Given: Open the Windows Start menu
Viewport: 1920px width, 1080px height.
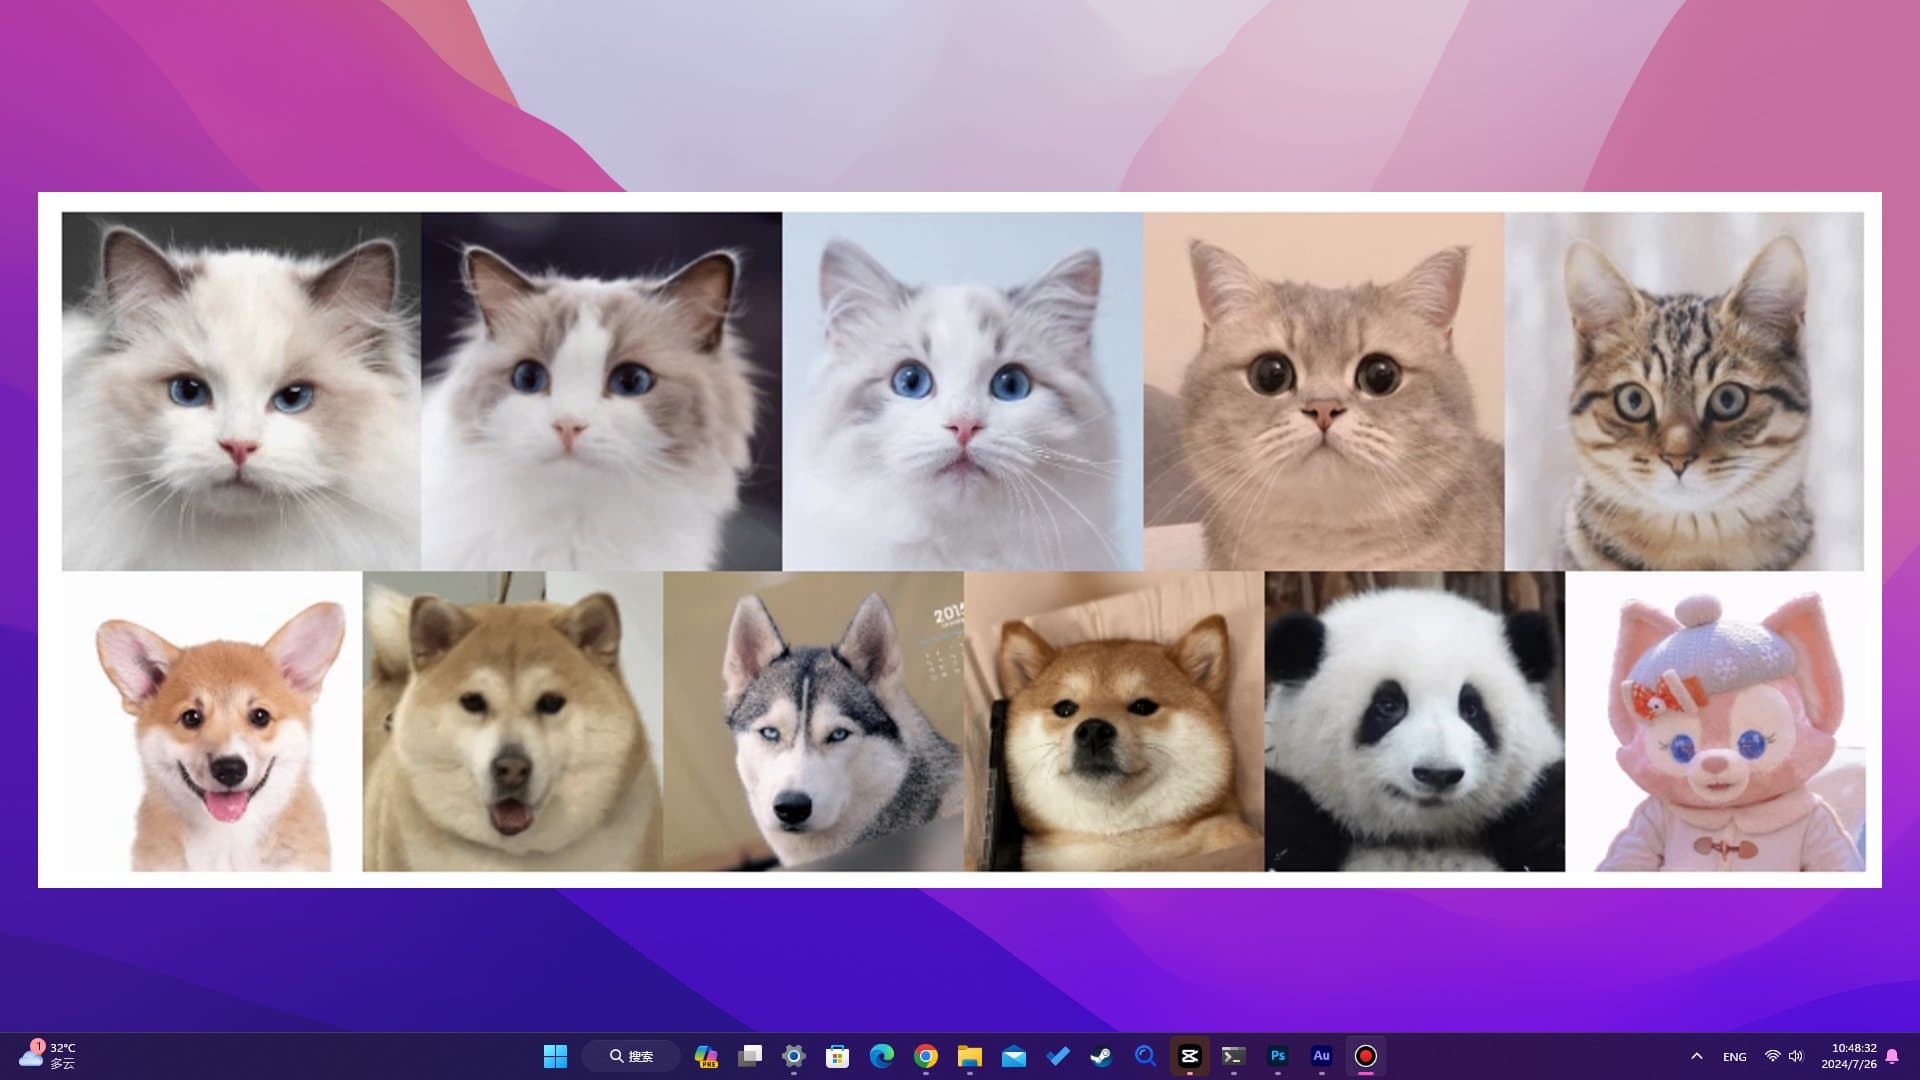Looking at the screenshot, I should click(x=555, y=1056).
